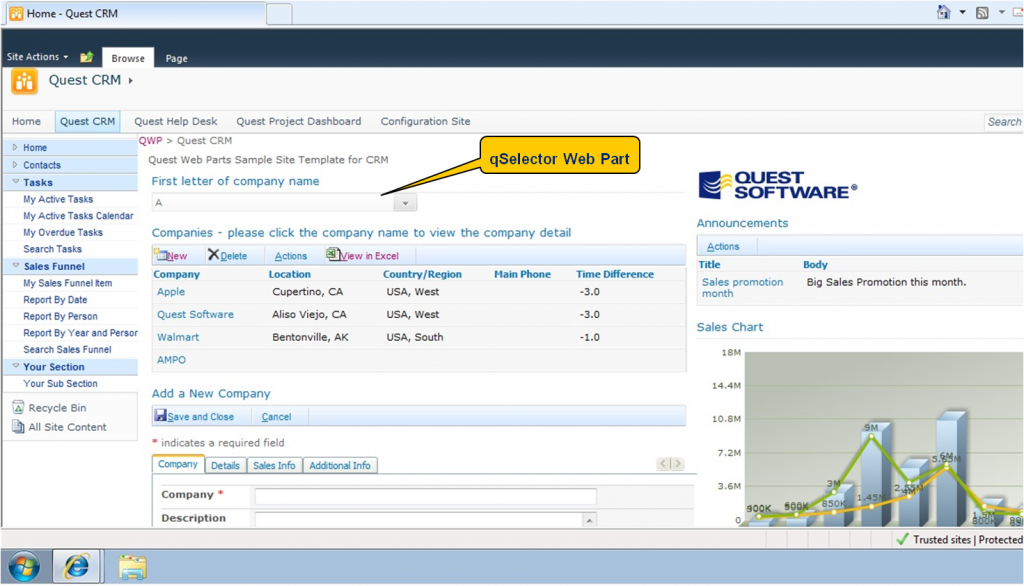Open My Overdue Tasks in sidebar

click(63, 233)
